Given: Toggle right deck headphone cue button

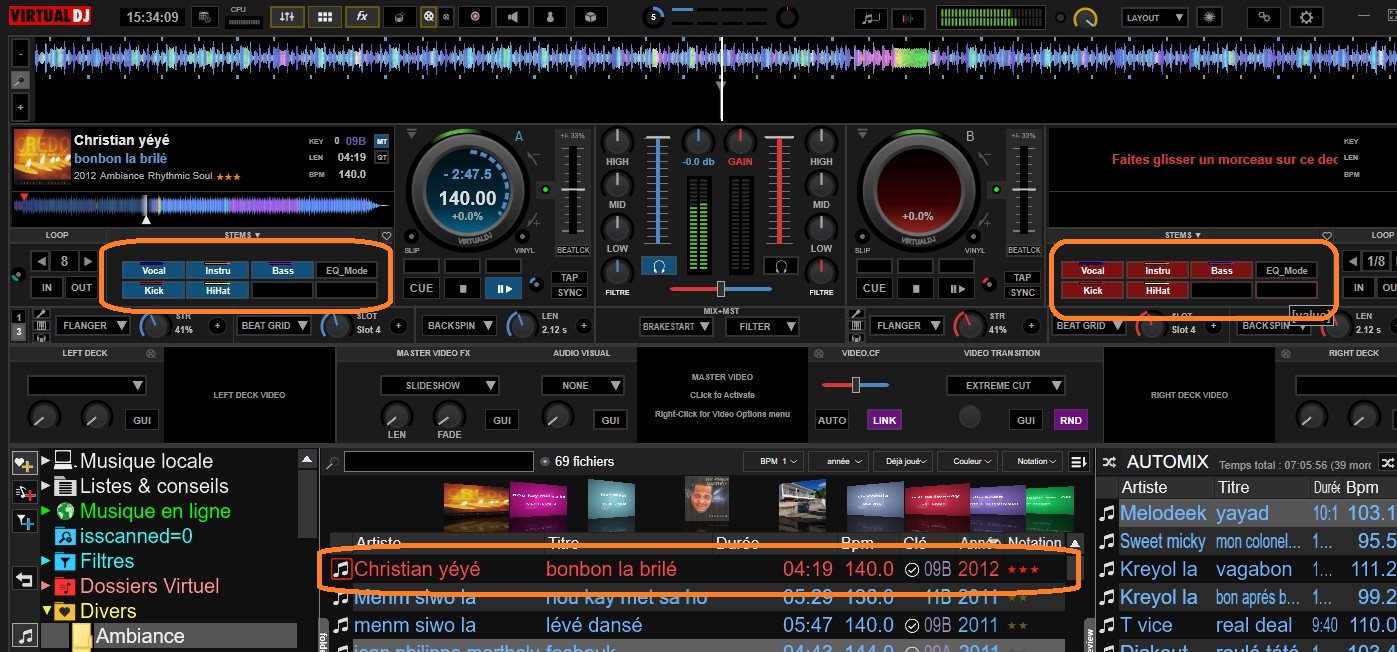Looking at the screenshot, I should point(780,266).
